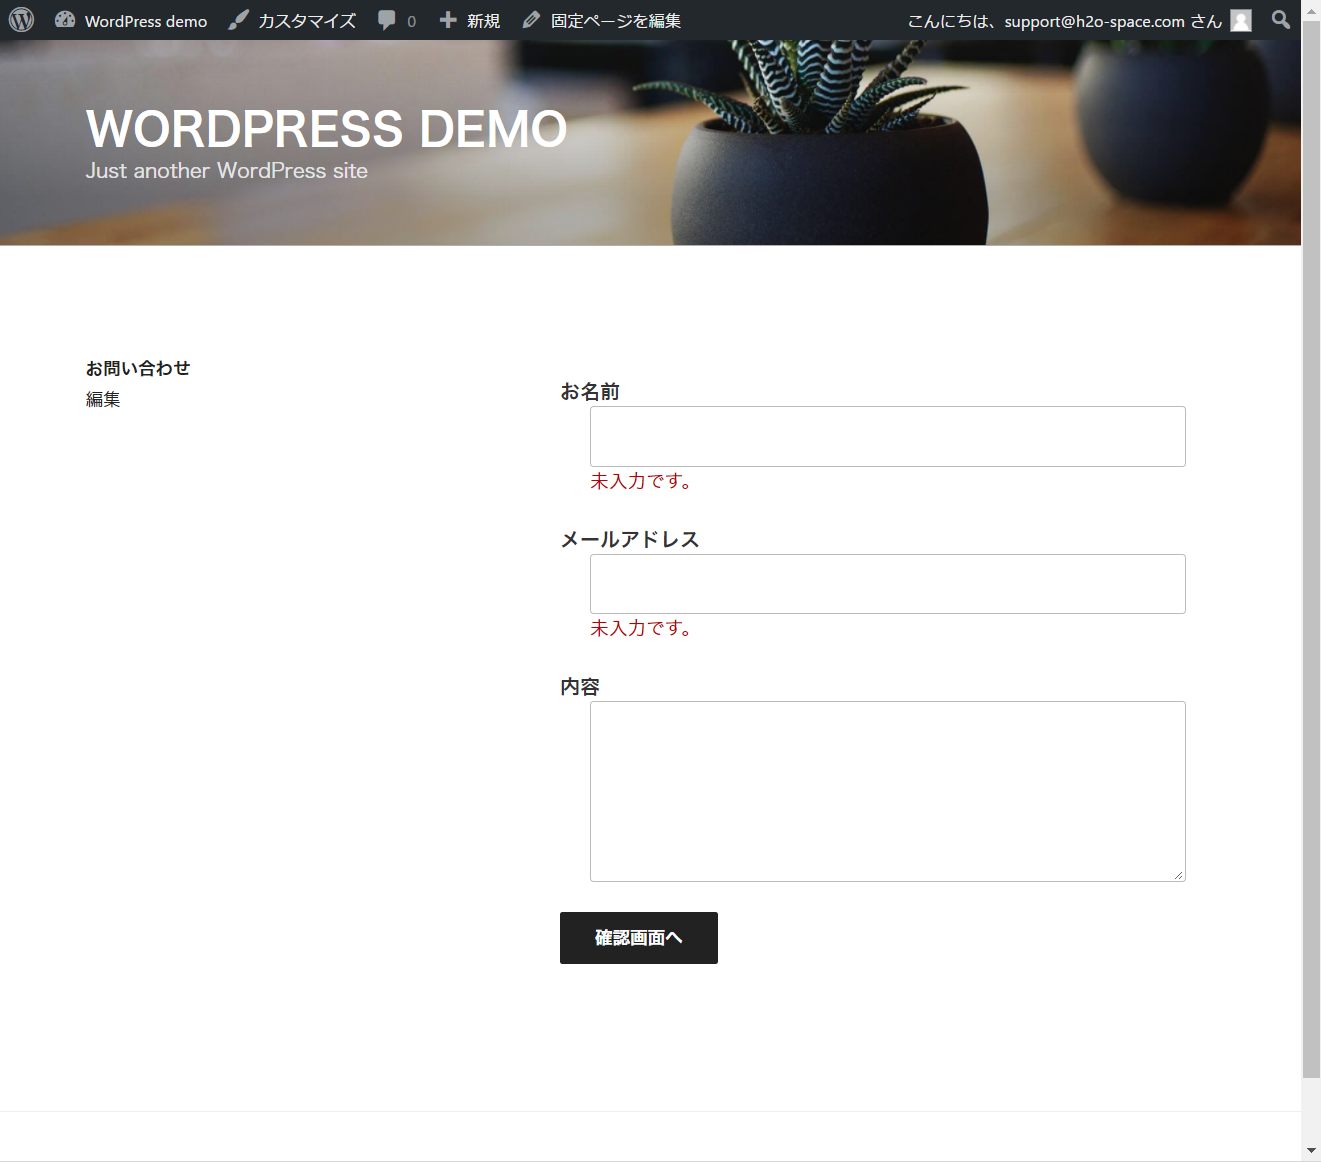Click the plus icon for new content
This screenshot has width=1321, height=1162.
448,20
